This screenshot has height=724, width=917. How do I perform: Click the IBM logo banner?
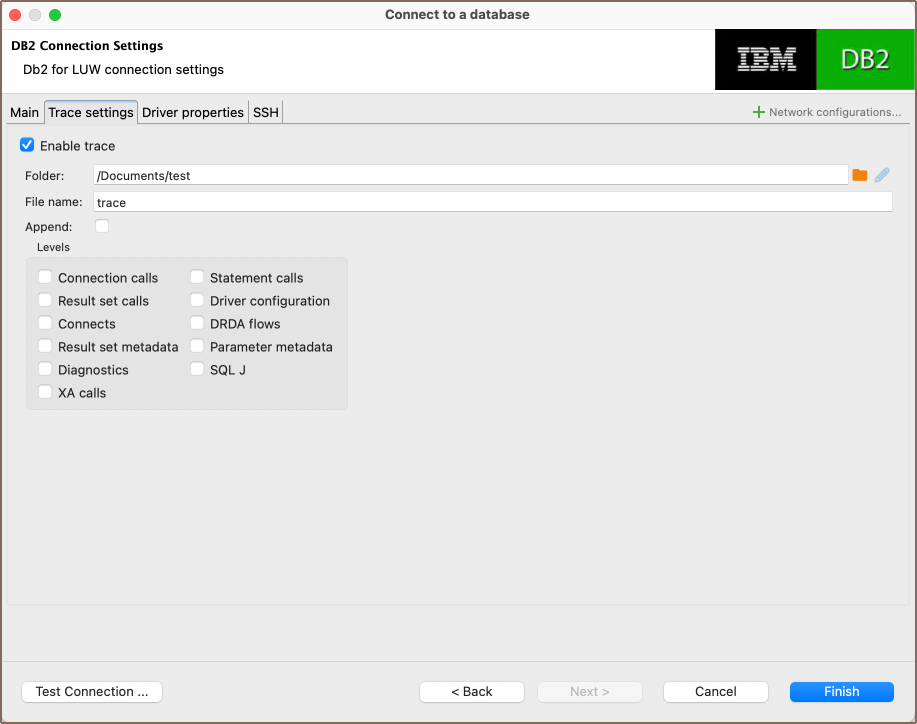(766, 59)
